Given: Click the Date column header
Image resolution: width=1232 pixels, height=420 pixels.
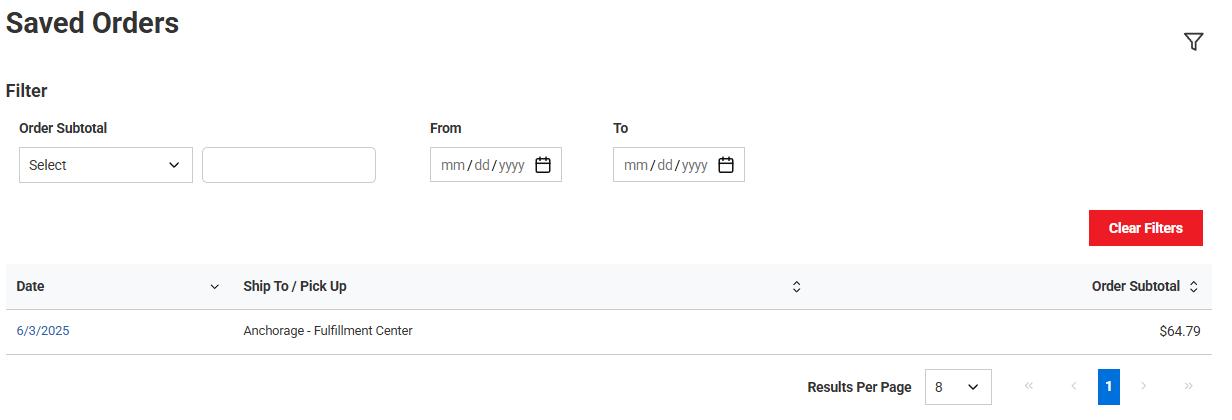Looking at the screenshot, I should (31, 287).
